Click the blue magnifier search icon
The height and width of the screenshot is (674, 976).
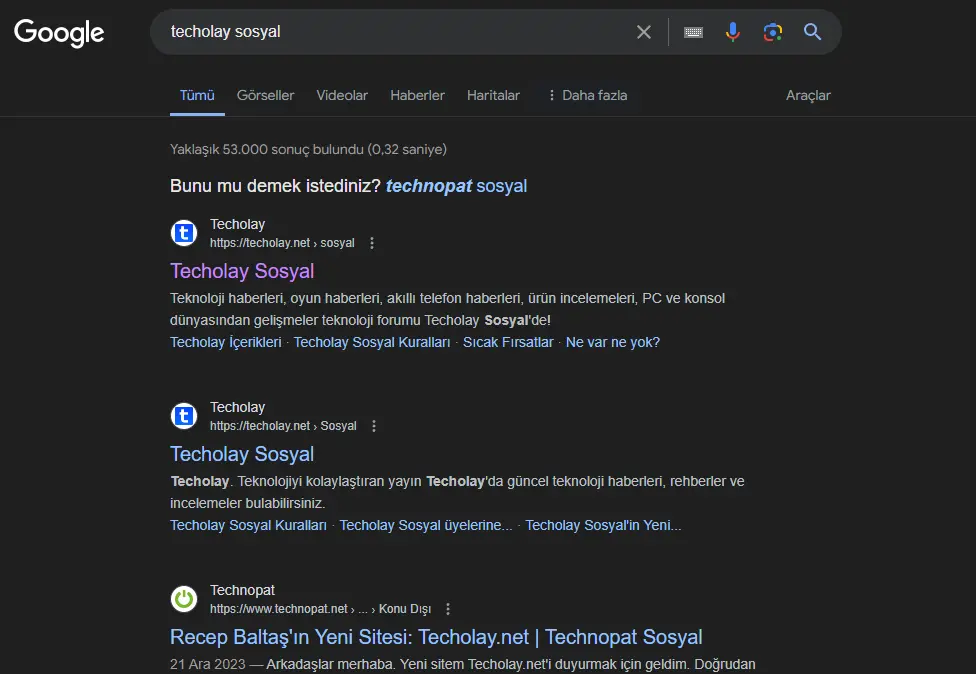tap(812, 32)
